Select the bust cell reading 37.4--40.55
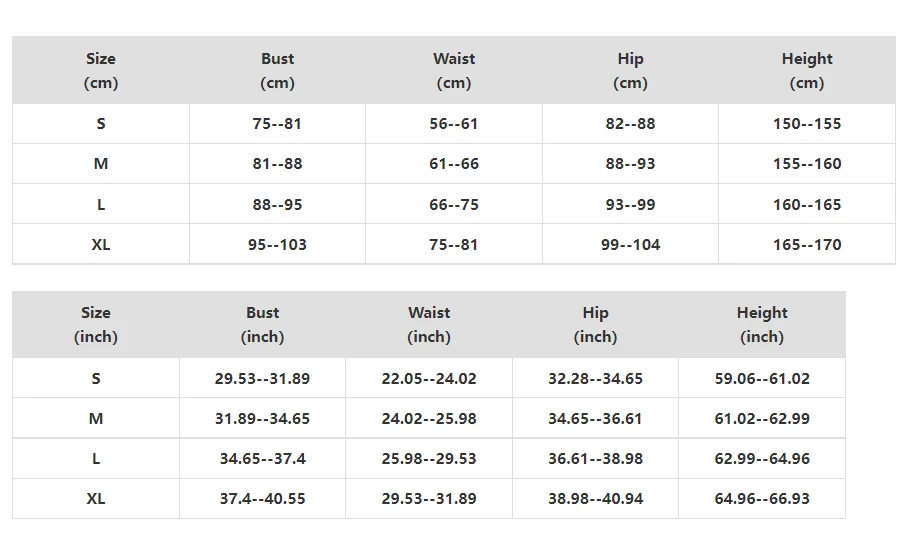 [x=262, y=499]
